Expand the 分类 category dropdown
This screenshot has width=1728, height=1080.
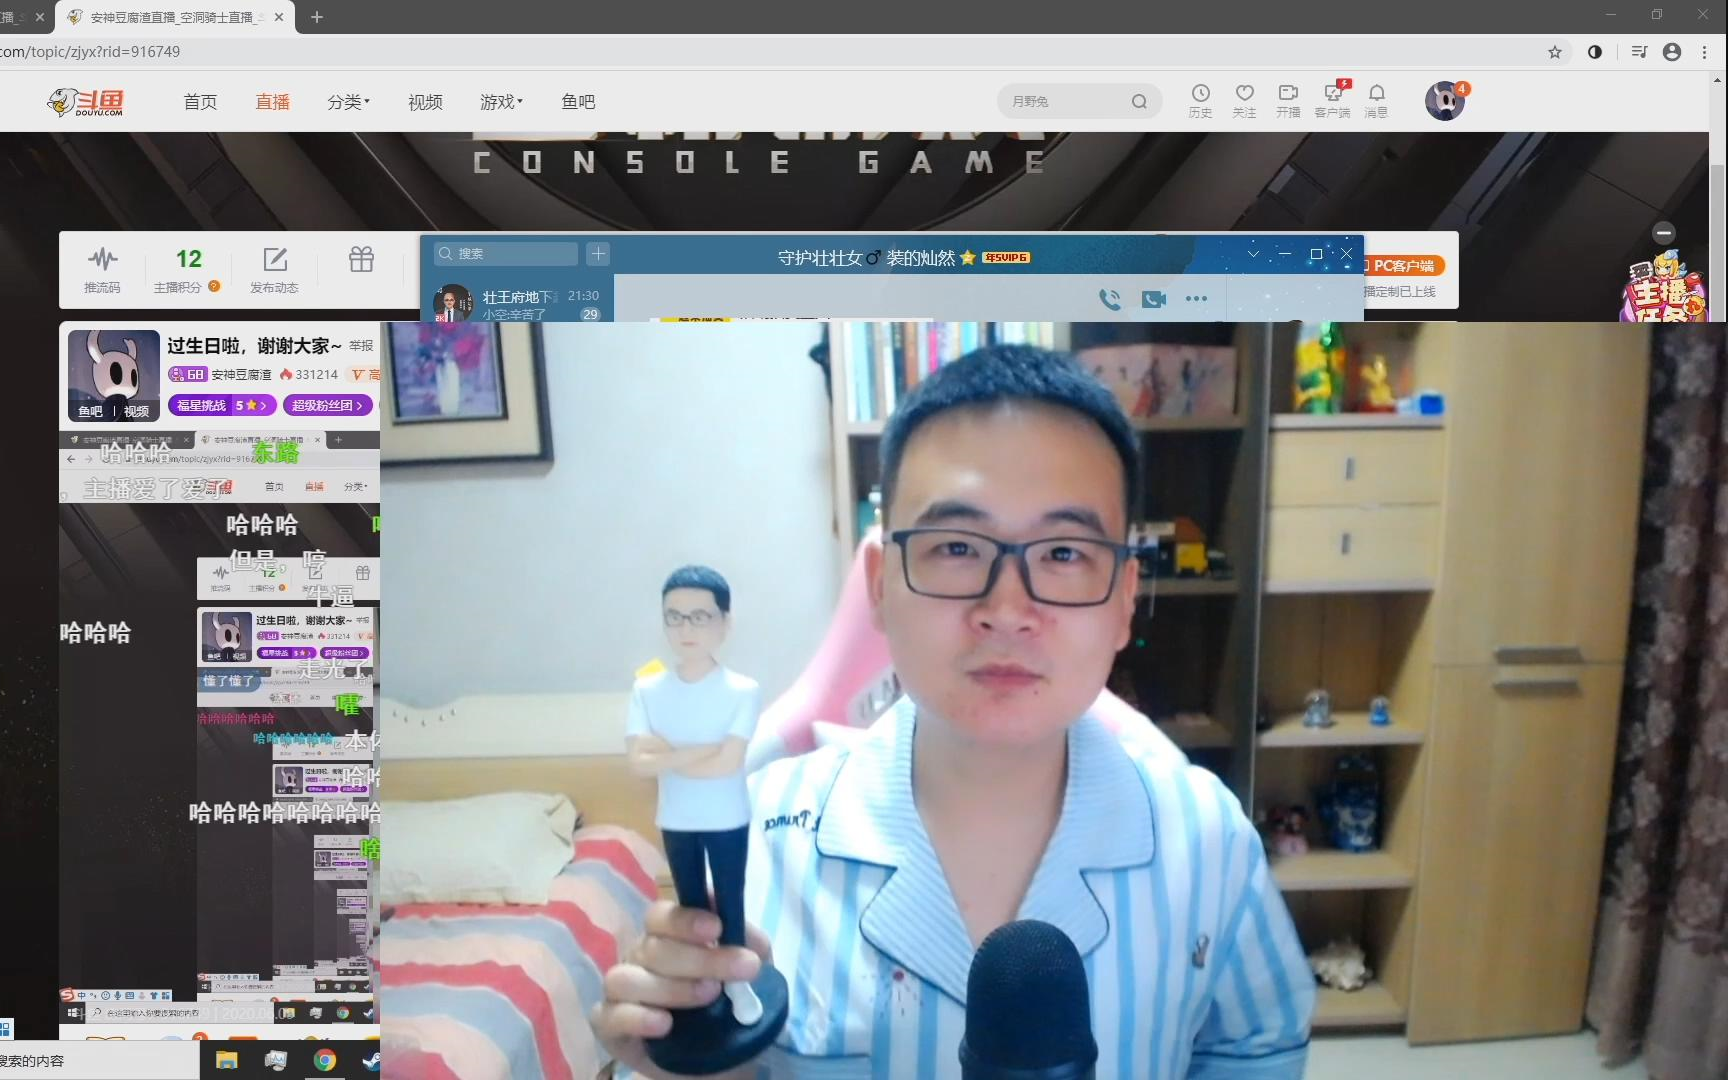[x=349, y=102]
